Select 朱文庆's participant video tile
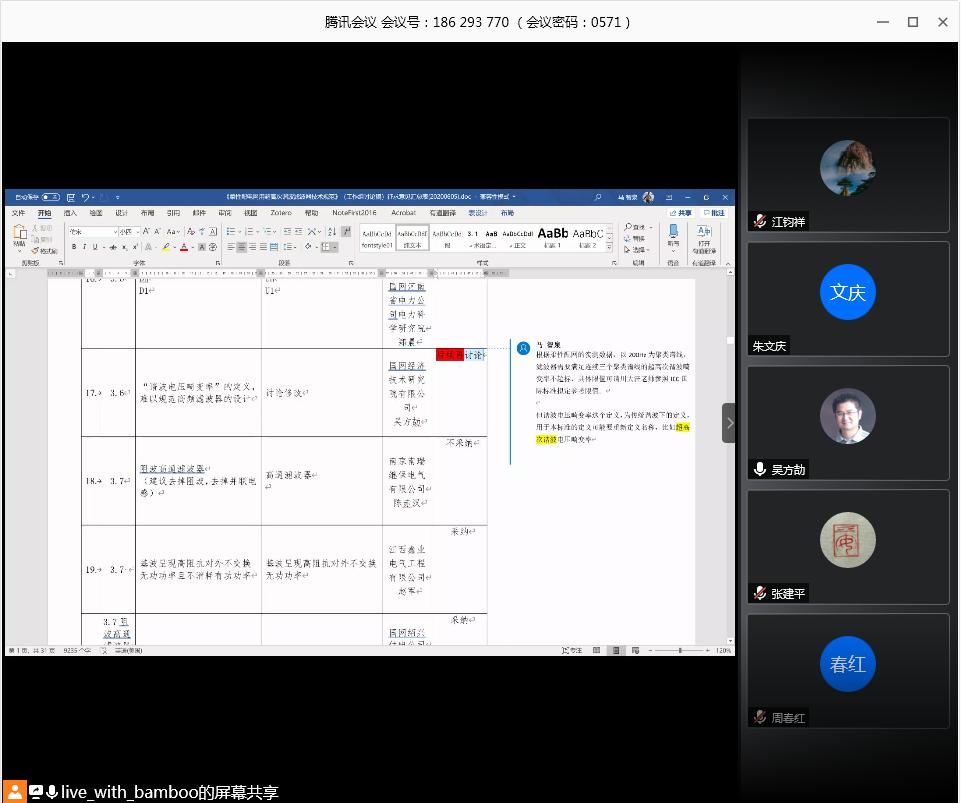This screenshot has width=961, height=803. coord(848,299)
